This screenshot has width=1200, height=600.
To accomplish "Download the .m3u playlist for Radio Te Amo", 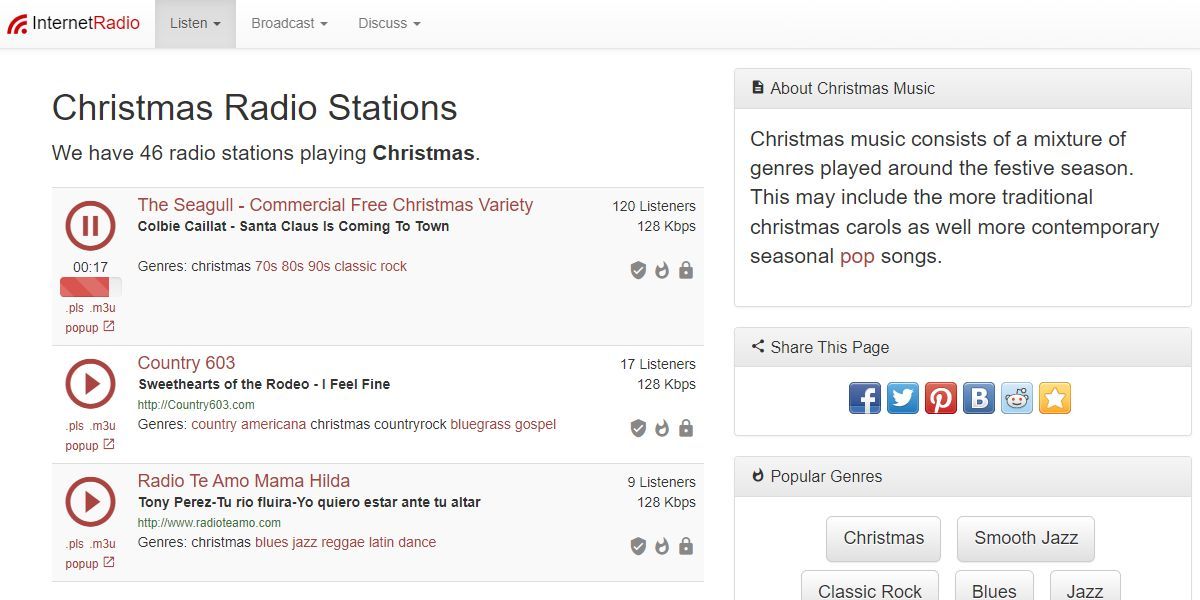I will [103, 544].
